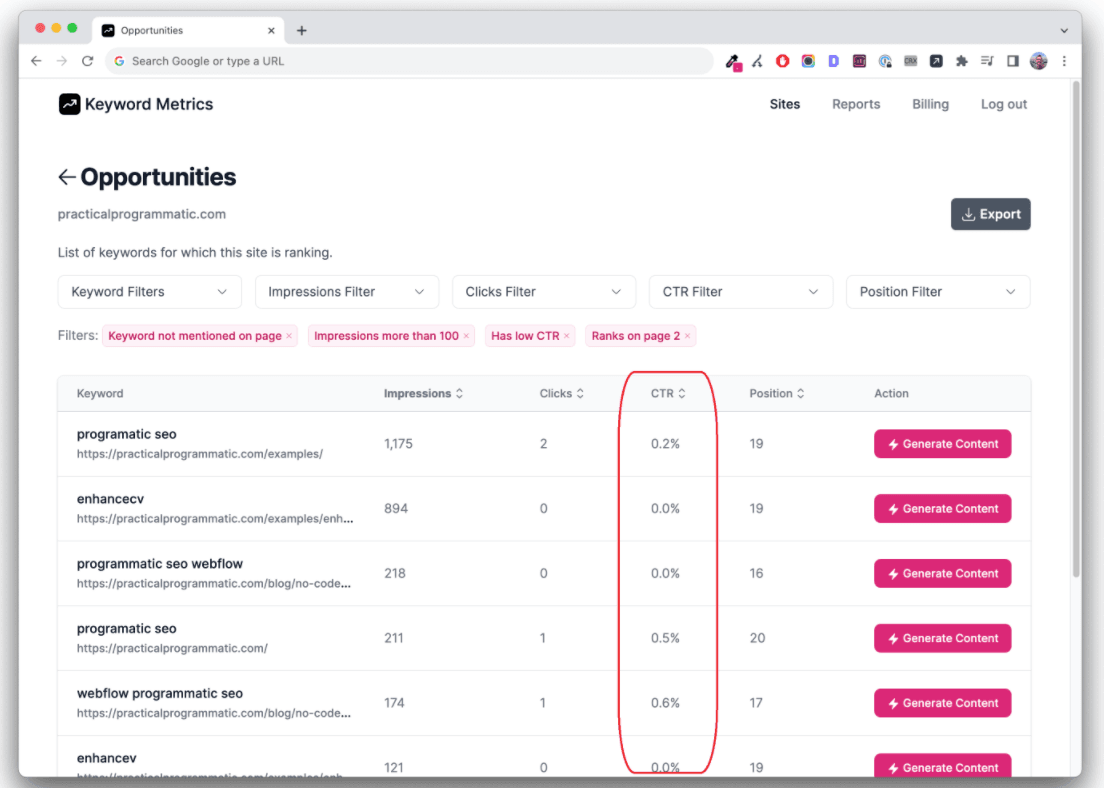Screen dimensions: 1104x788
Task: Open Billing navigation item
Action: click(x=930, y=104)
